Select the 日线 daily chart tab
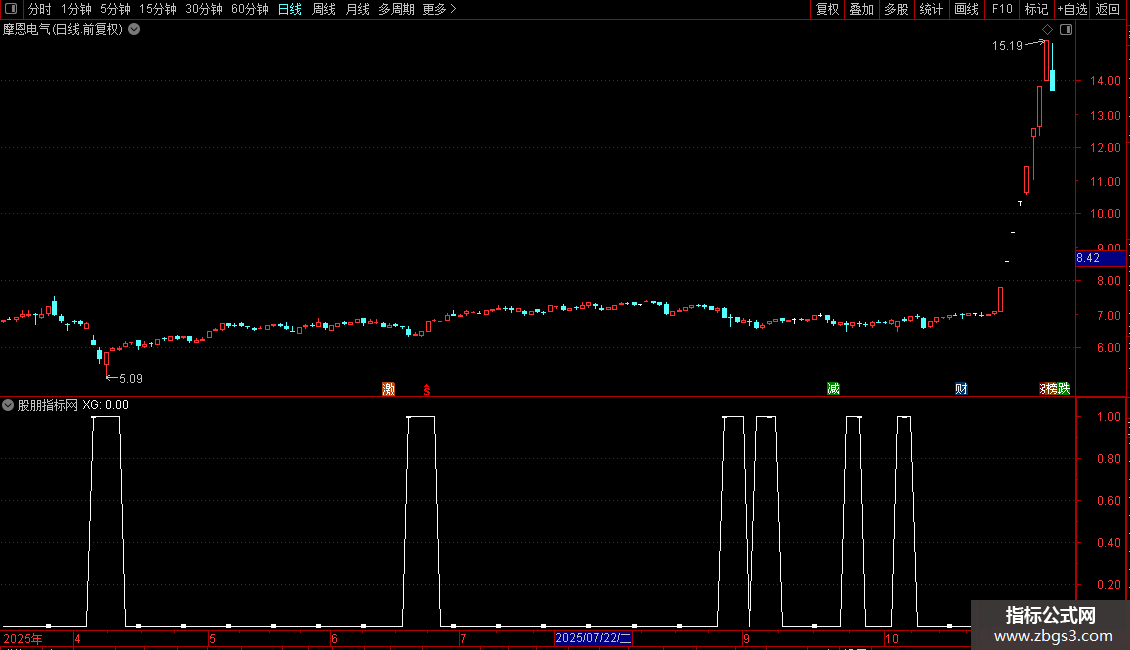 (290, 9)
